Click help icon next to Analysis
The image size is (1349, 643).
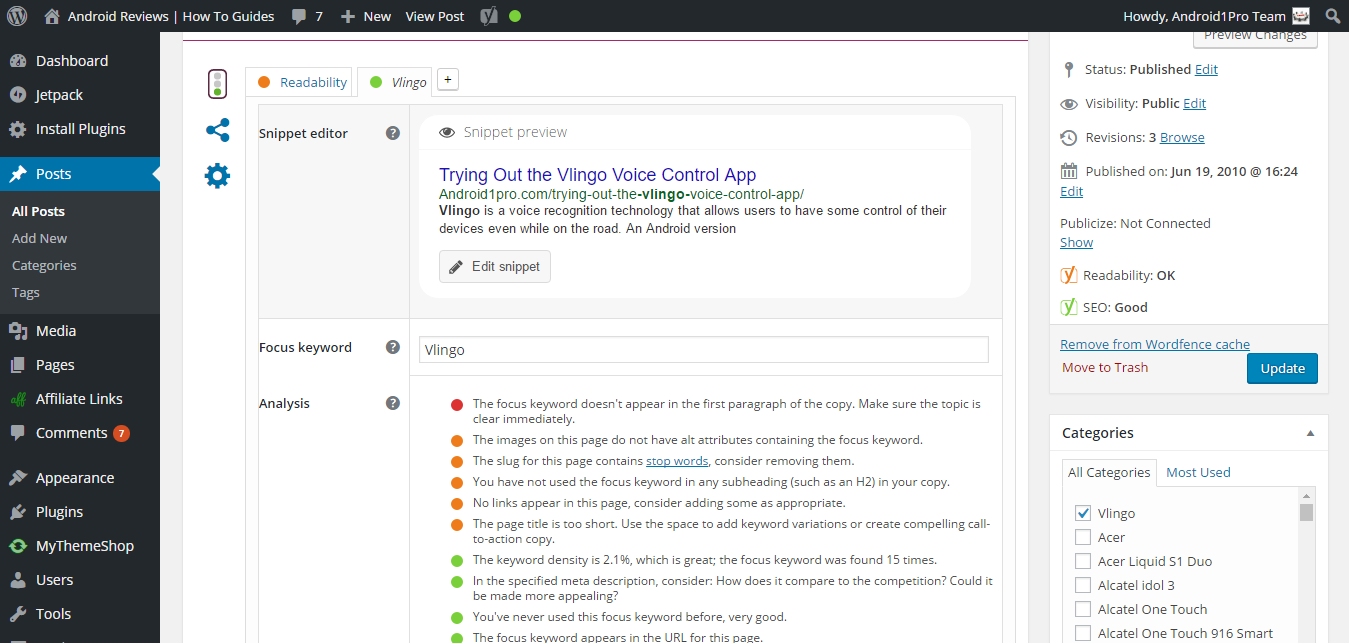[x=393, y=403]
